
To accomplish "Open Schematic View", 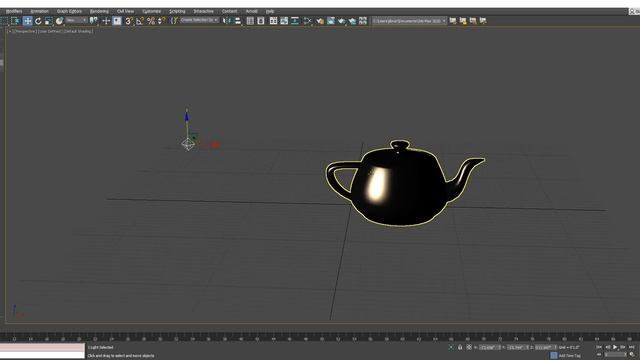I will (295, 21).
